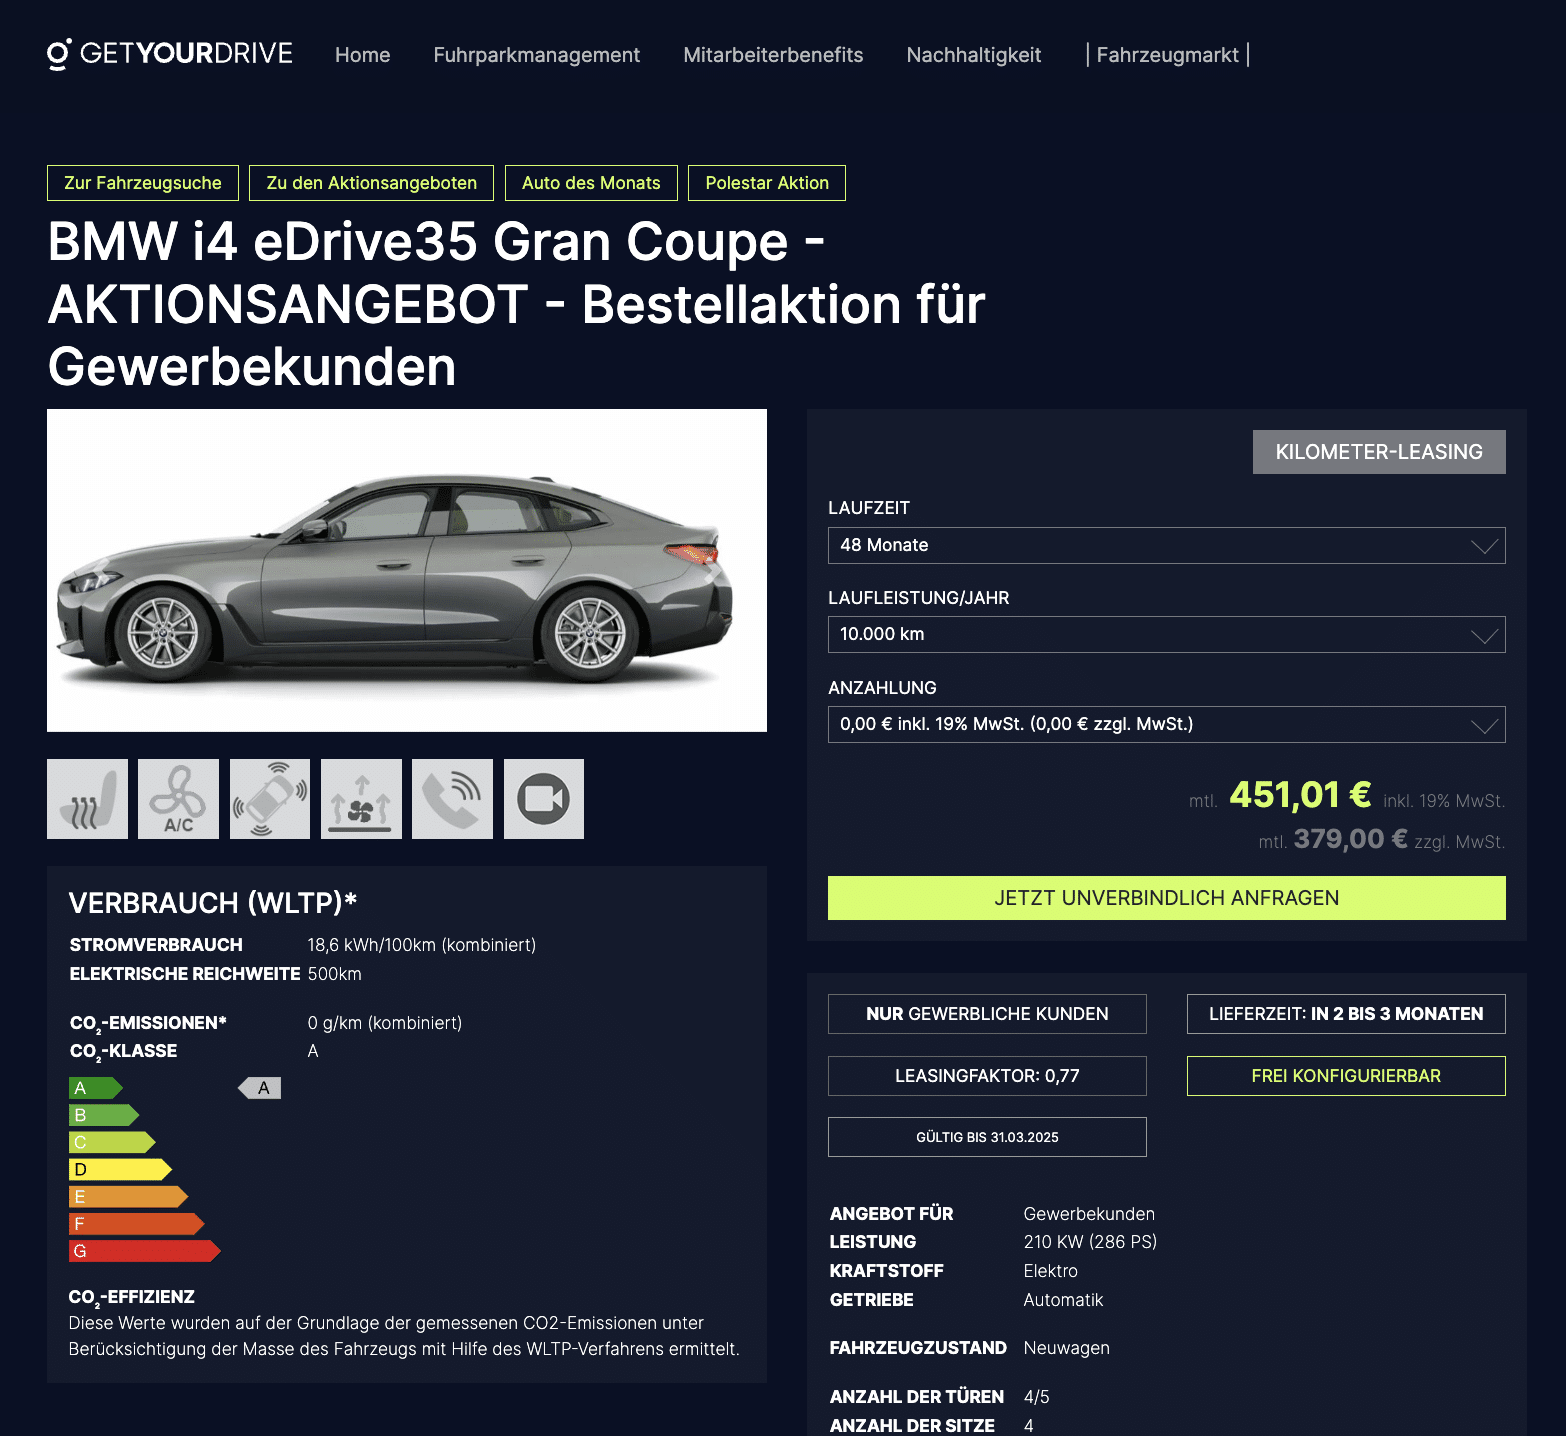Click the 451,01 € monthly price

[1300, 795]
